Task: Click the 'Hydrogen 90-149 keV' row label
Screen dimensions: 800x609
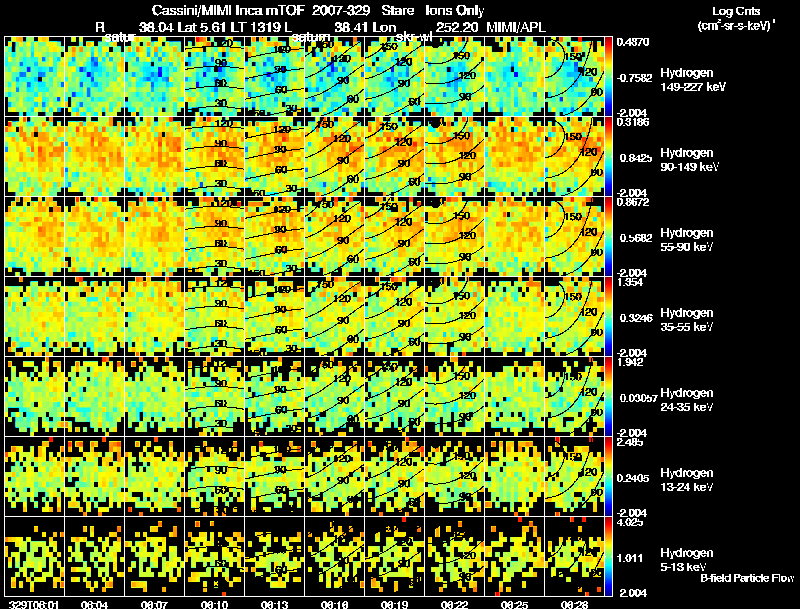Action: (689, 160)
